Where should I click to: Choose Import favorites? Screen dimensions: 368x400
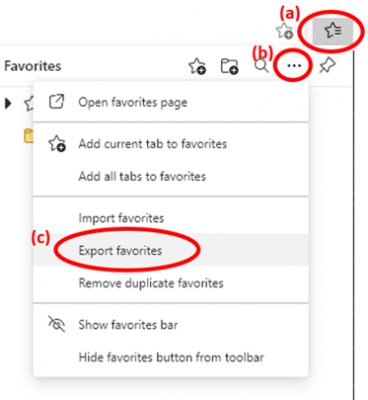[x=171, y=218]
